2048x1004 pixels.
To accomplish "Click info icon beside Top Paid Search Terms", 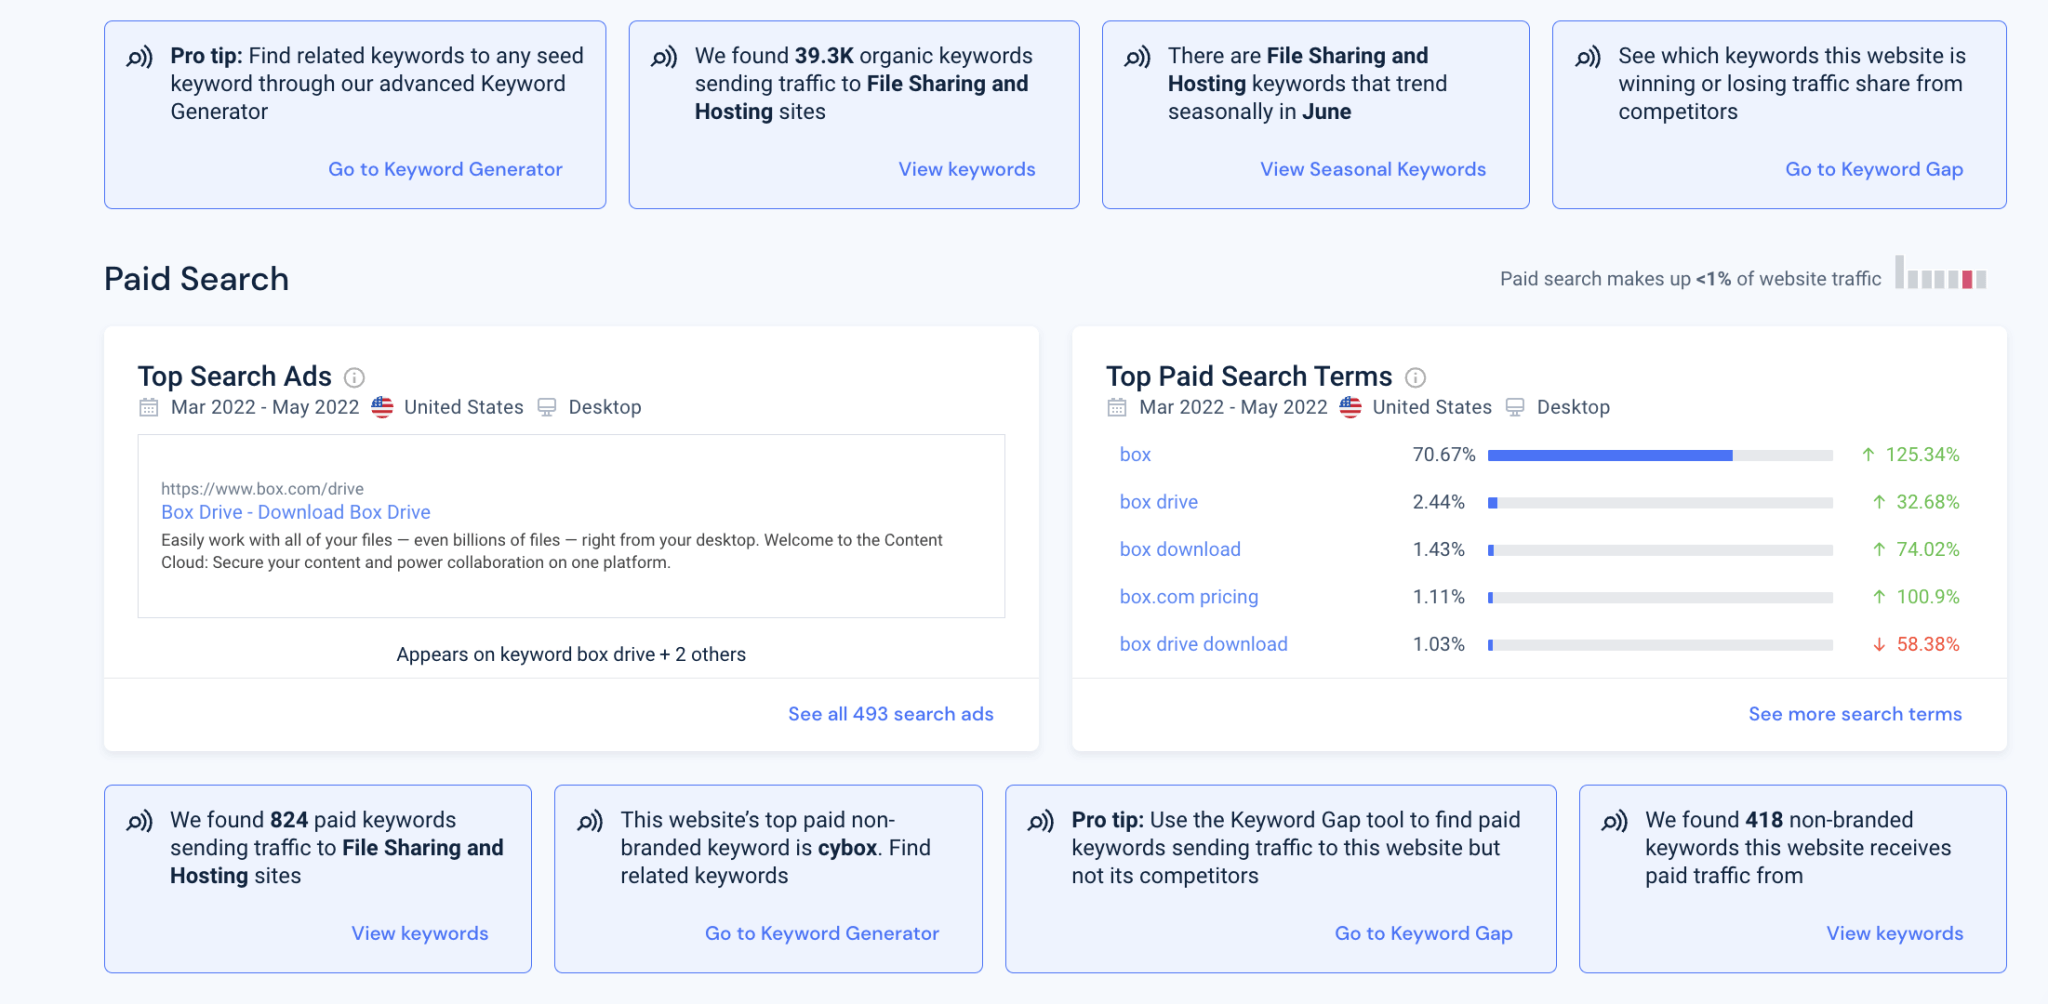I will (1415, 377).
